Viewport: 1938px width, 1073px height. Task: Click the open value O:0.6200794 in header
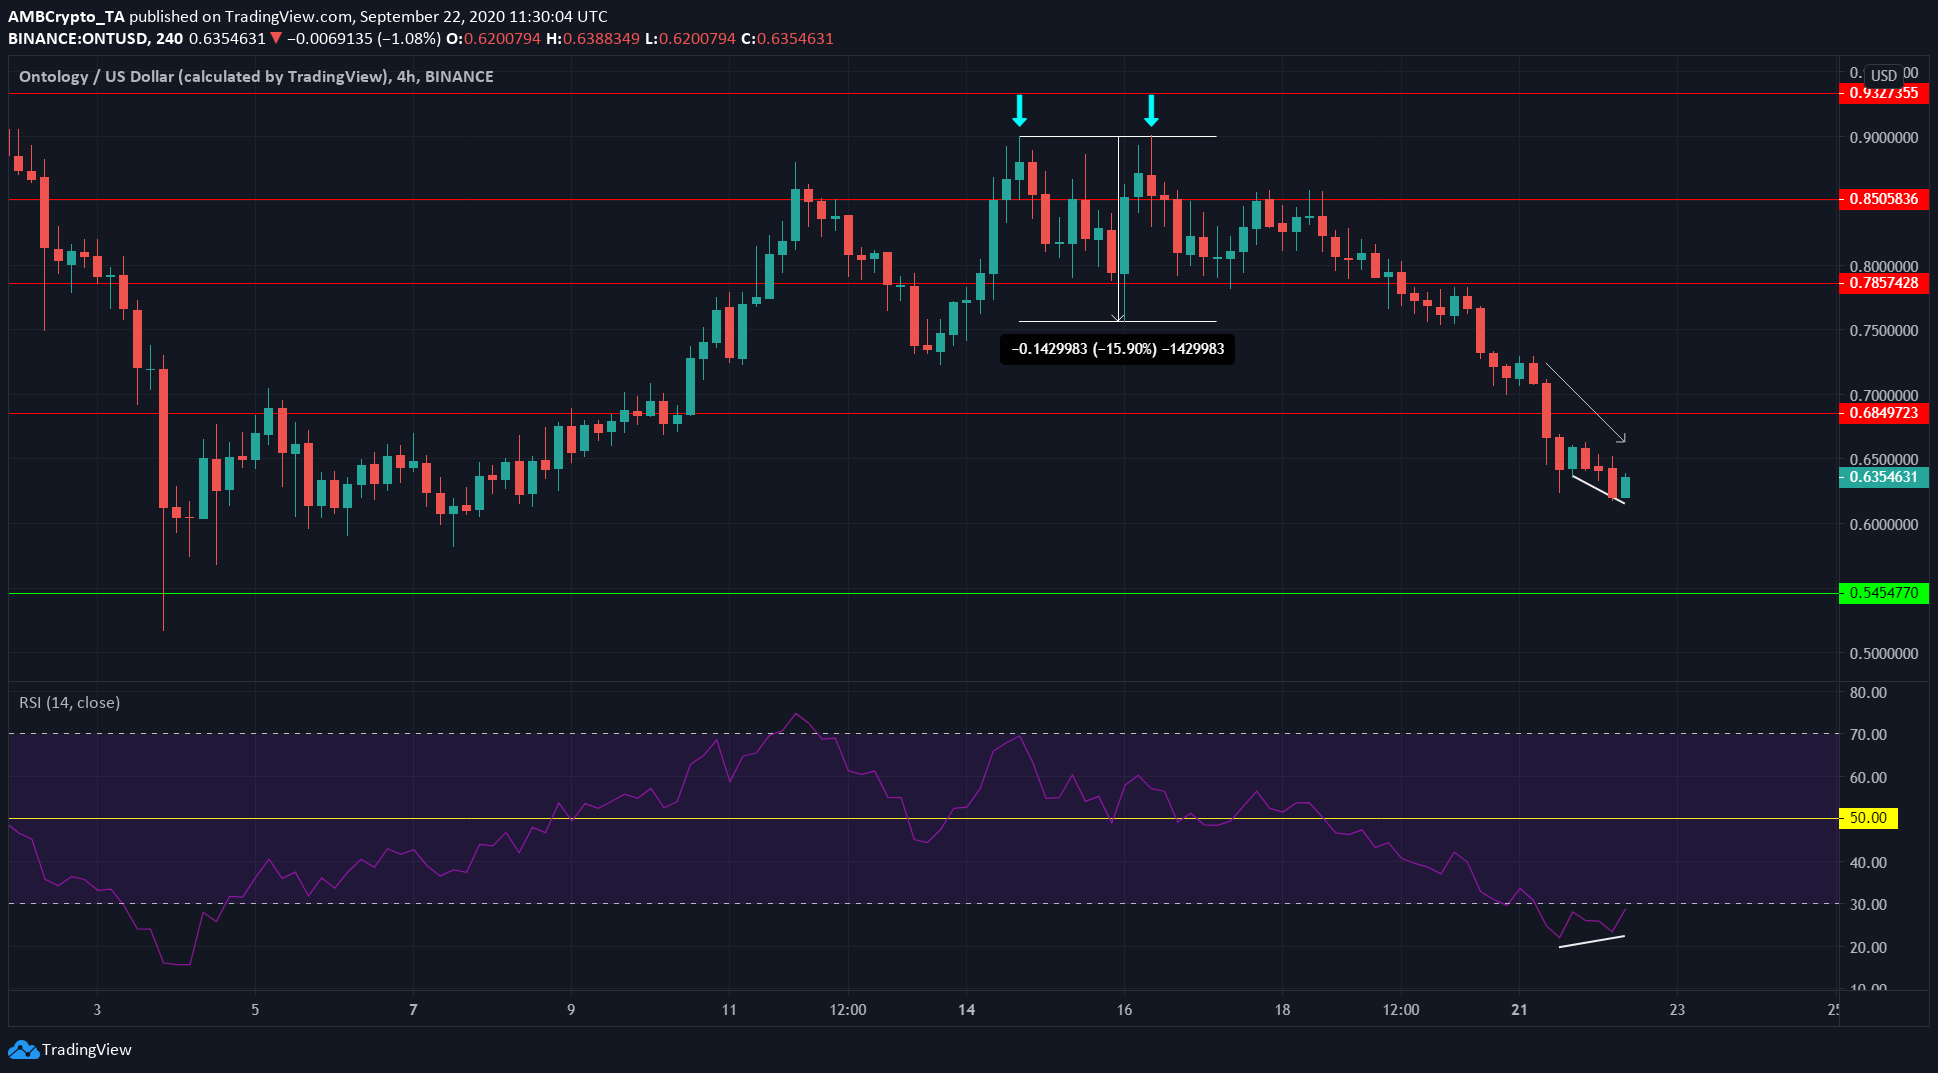[x=493, y=39]
